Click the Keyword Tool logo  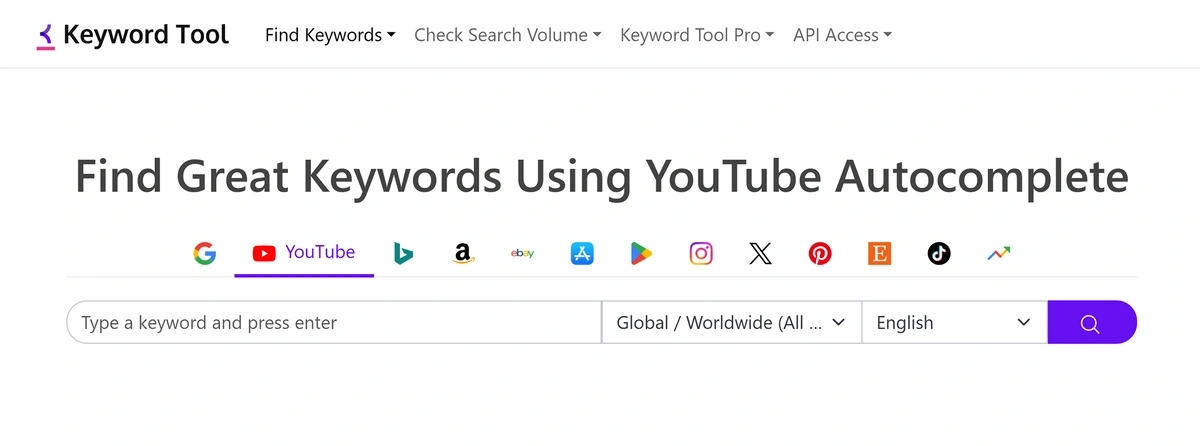(x=132, y=35)
